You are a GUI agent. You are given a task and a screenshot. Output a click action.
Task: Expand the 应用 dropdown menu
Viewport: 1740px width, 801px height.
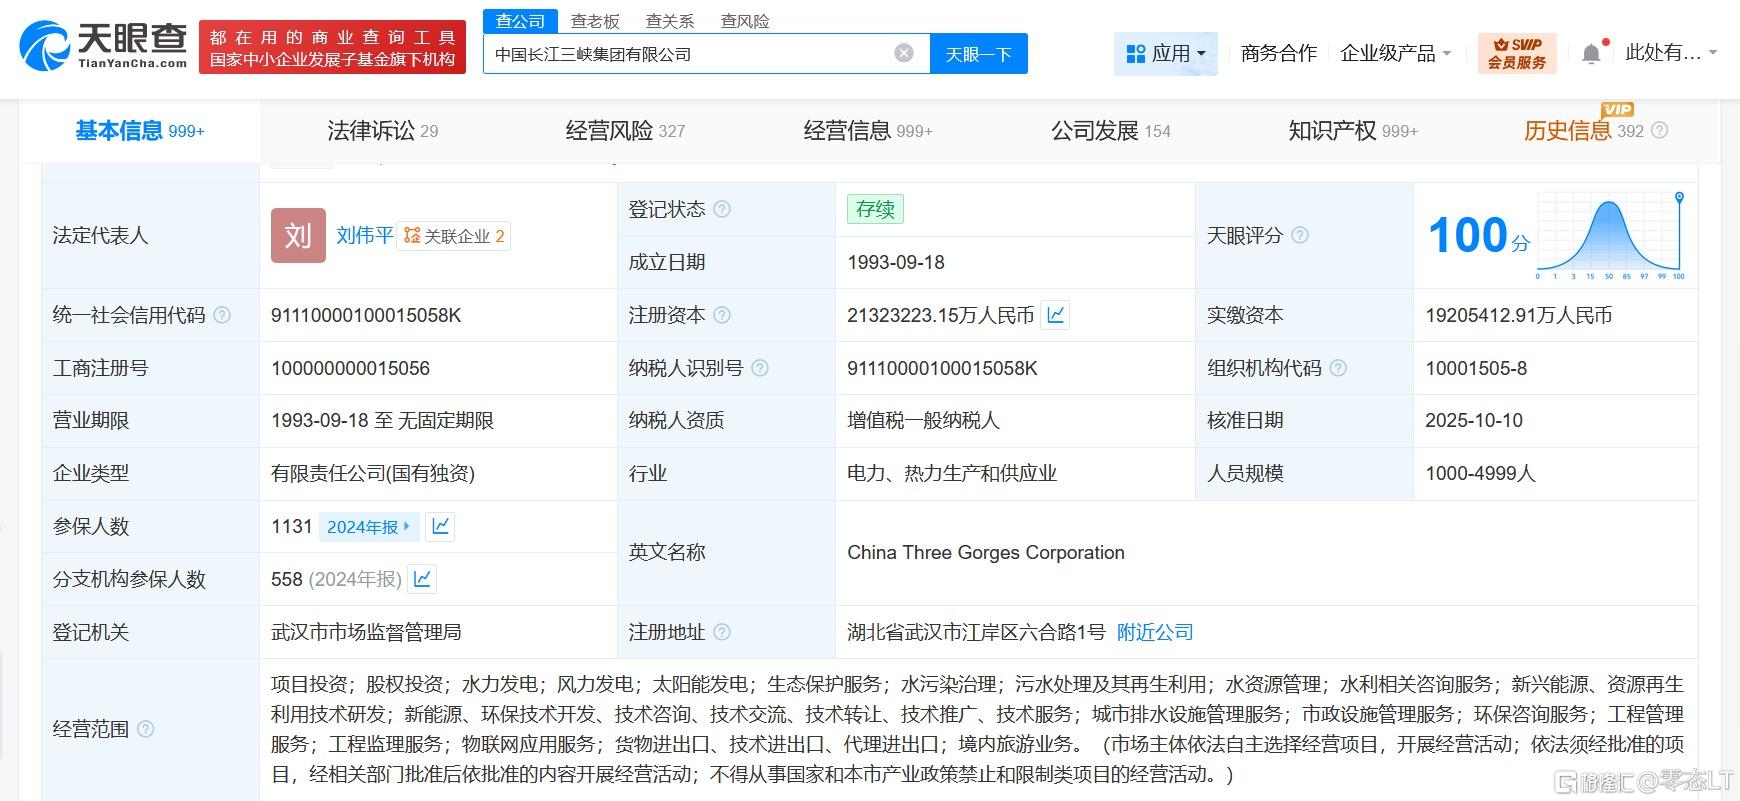click(1165, 53)
